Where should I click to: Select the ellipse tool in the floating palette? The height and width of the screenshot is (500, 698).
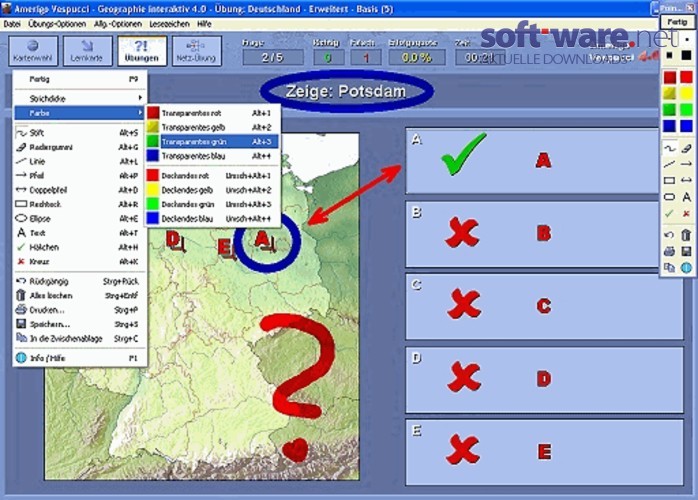670,197
